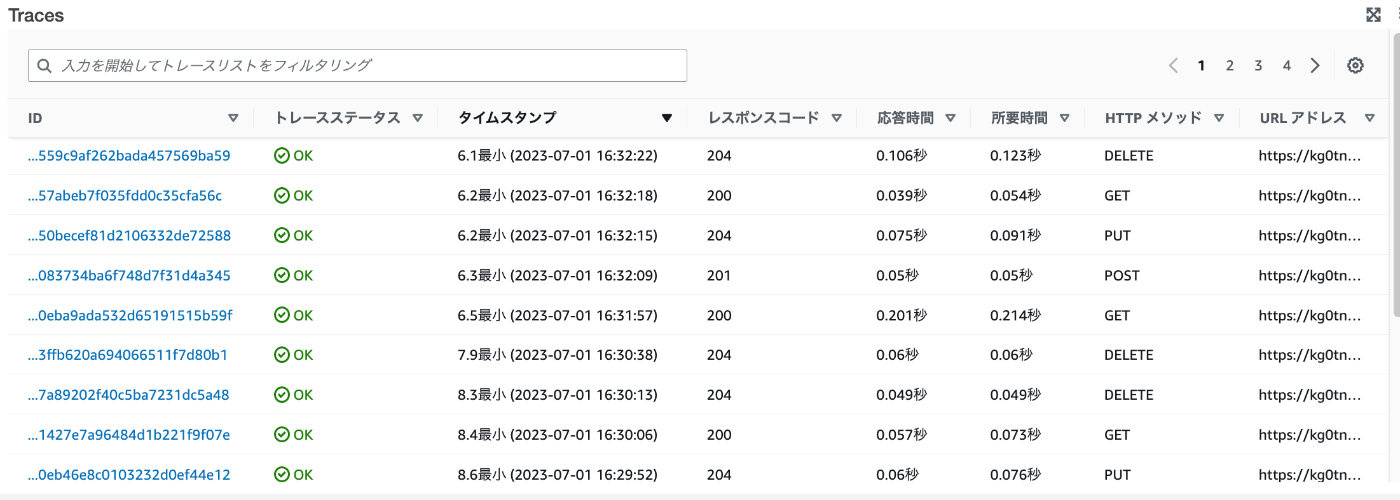This screenshot has width=1400, height=500.
Task: Expand the Traces panel to fullscreen
Action: 1374,14
